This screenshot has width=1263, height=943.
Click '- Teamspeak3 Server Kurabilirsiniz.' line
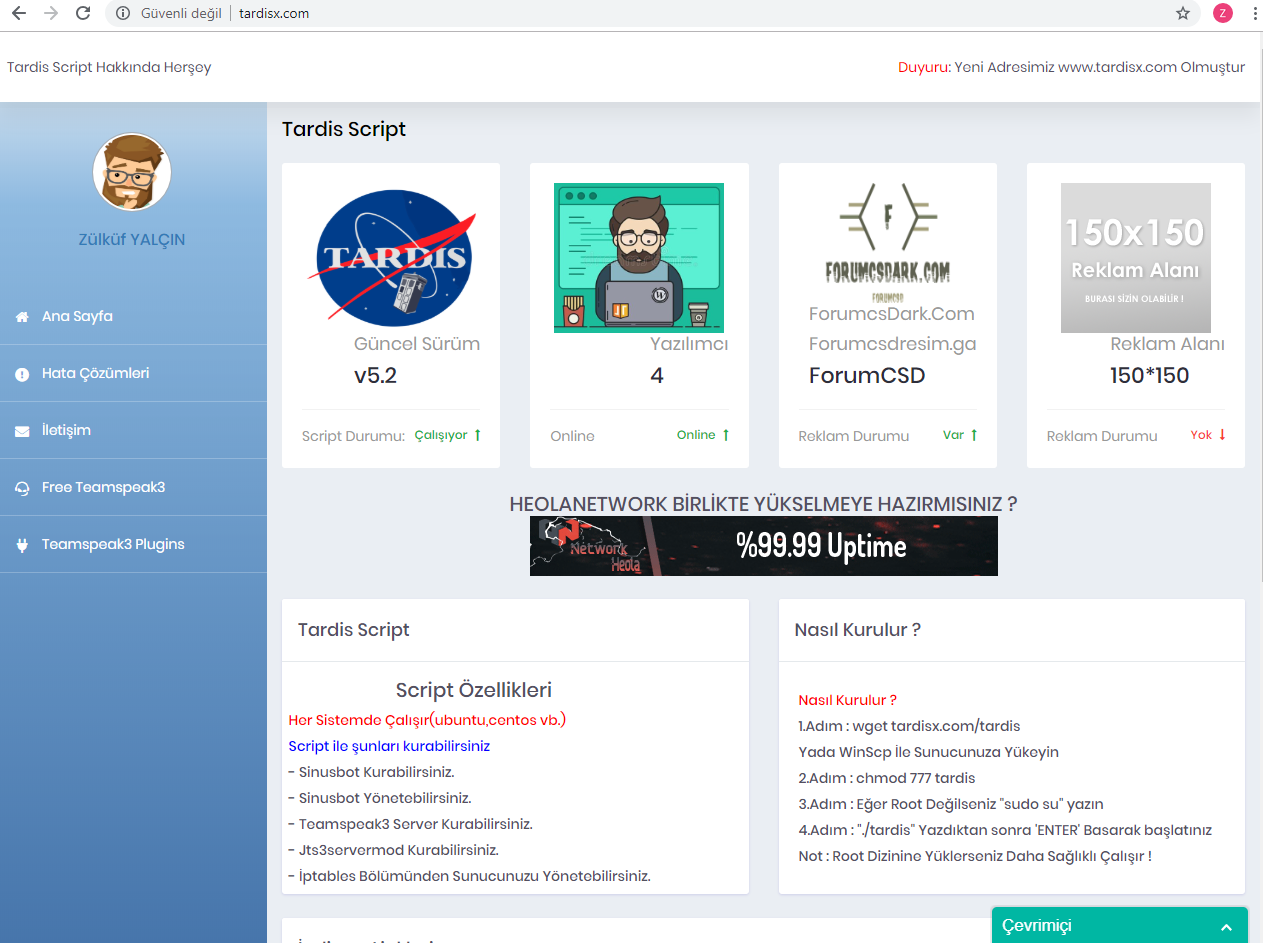tap(410, 824)
